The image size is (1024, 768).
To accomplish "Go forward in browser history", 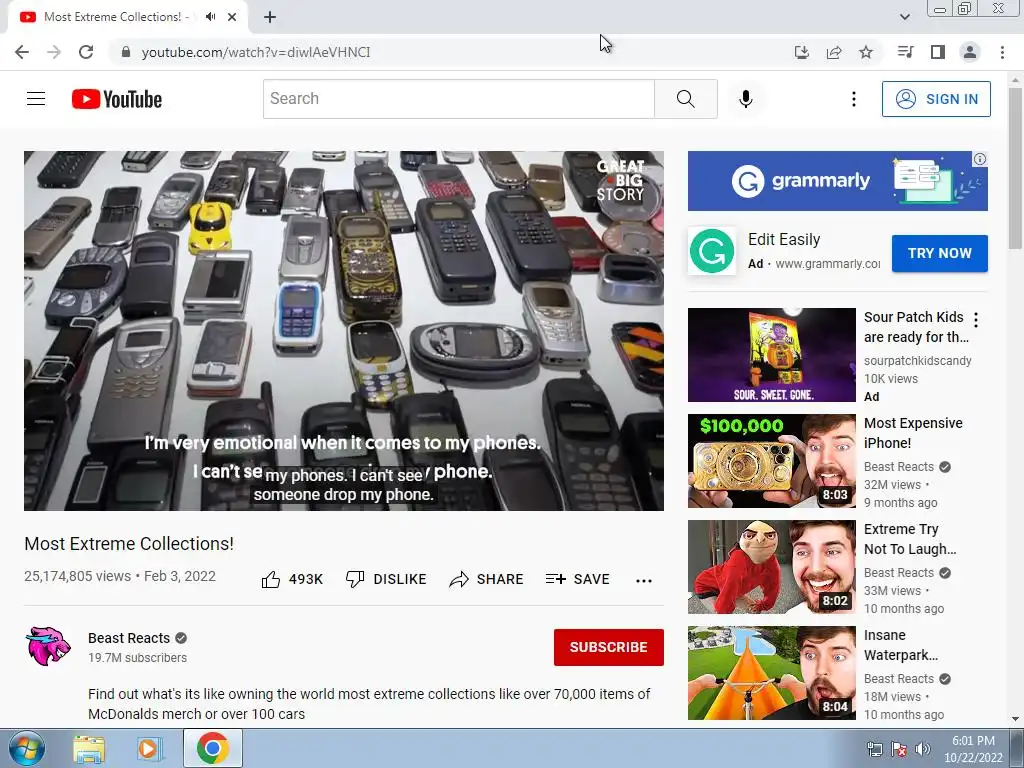I will 54,52.
